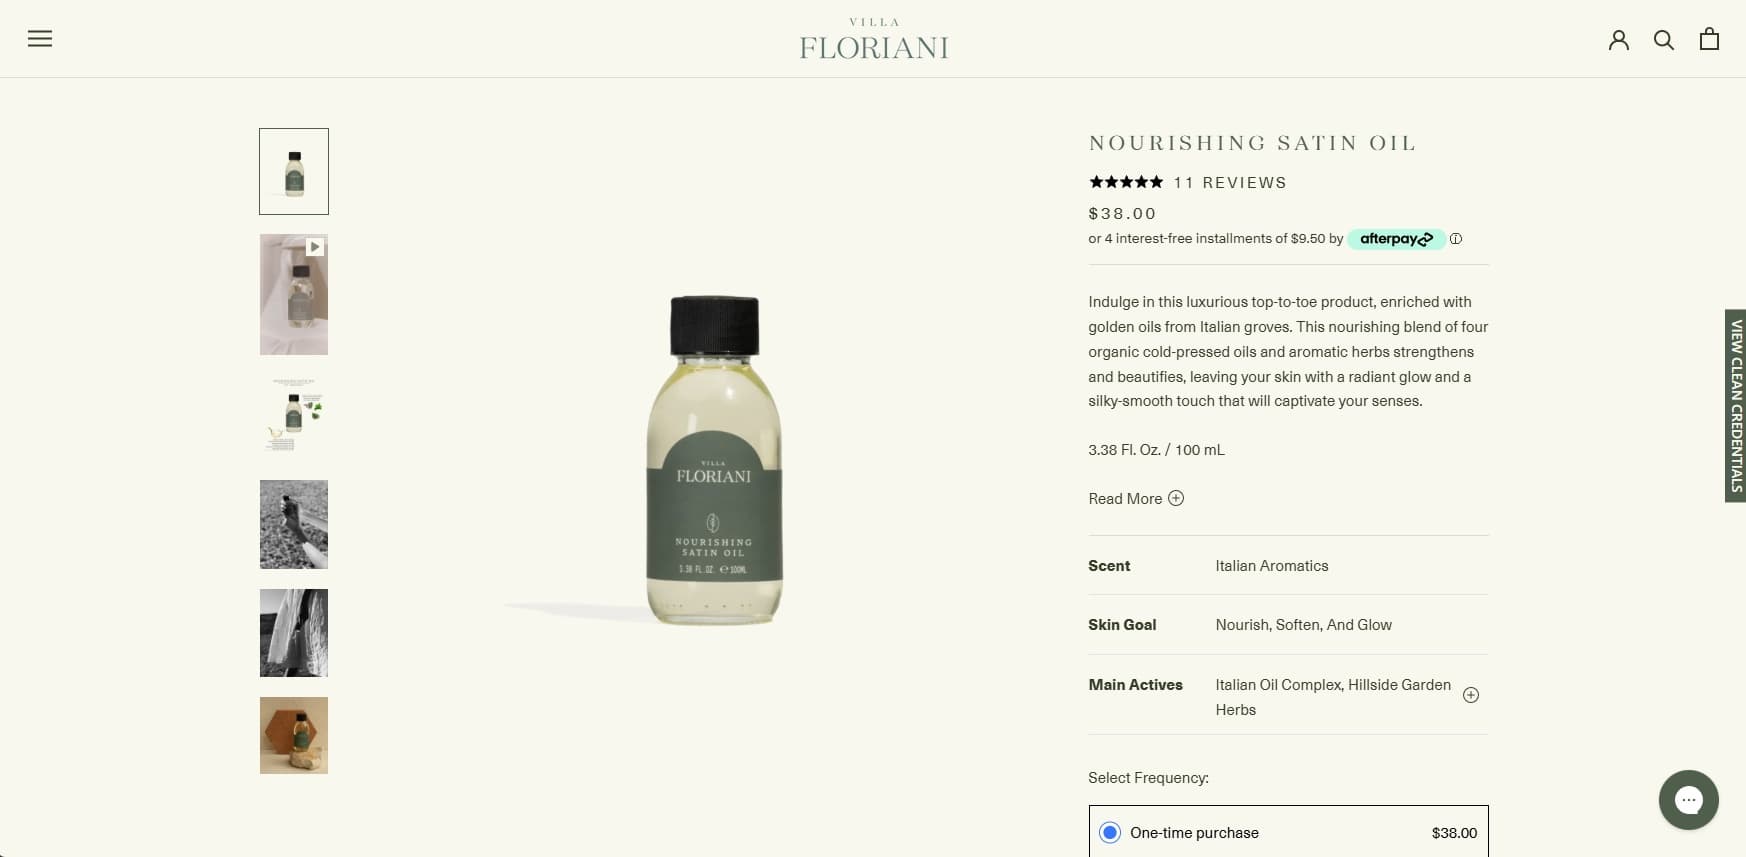This screenshot has width=1746, height=857.
Task: Open the 11 Reviews link
Action: click(x=1230, y=183)
